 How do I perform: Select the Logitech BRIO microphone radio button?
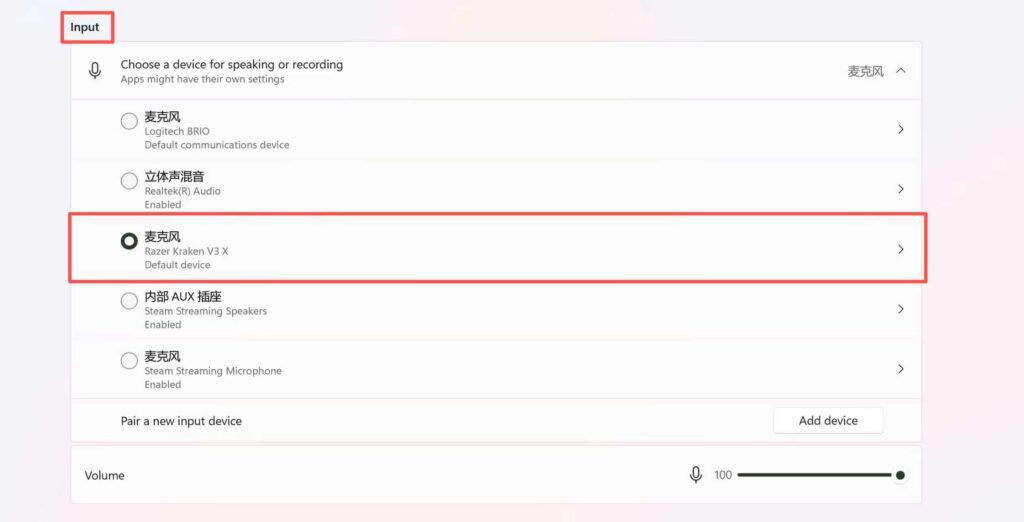point(129,121)
